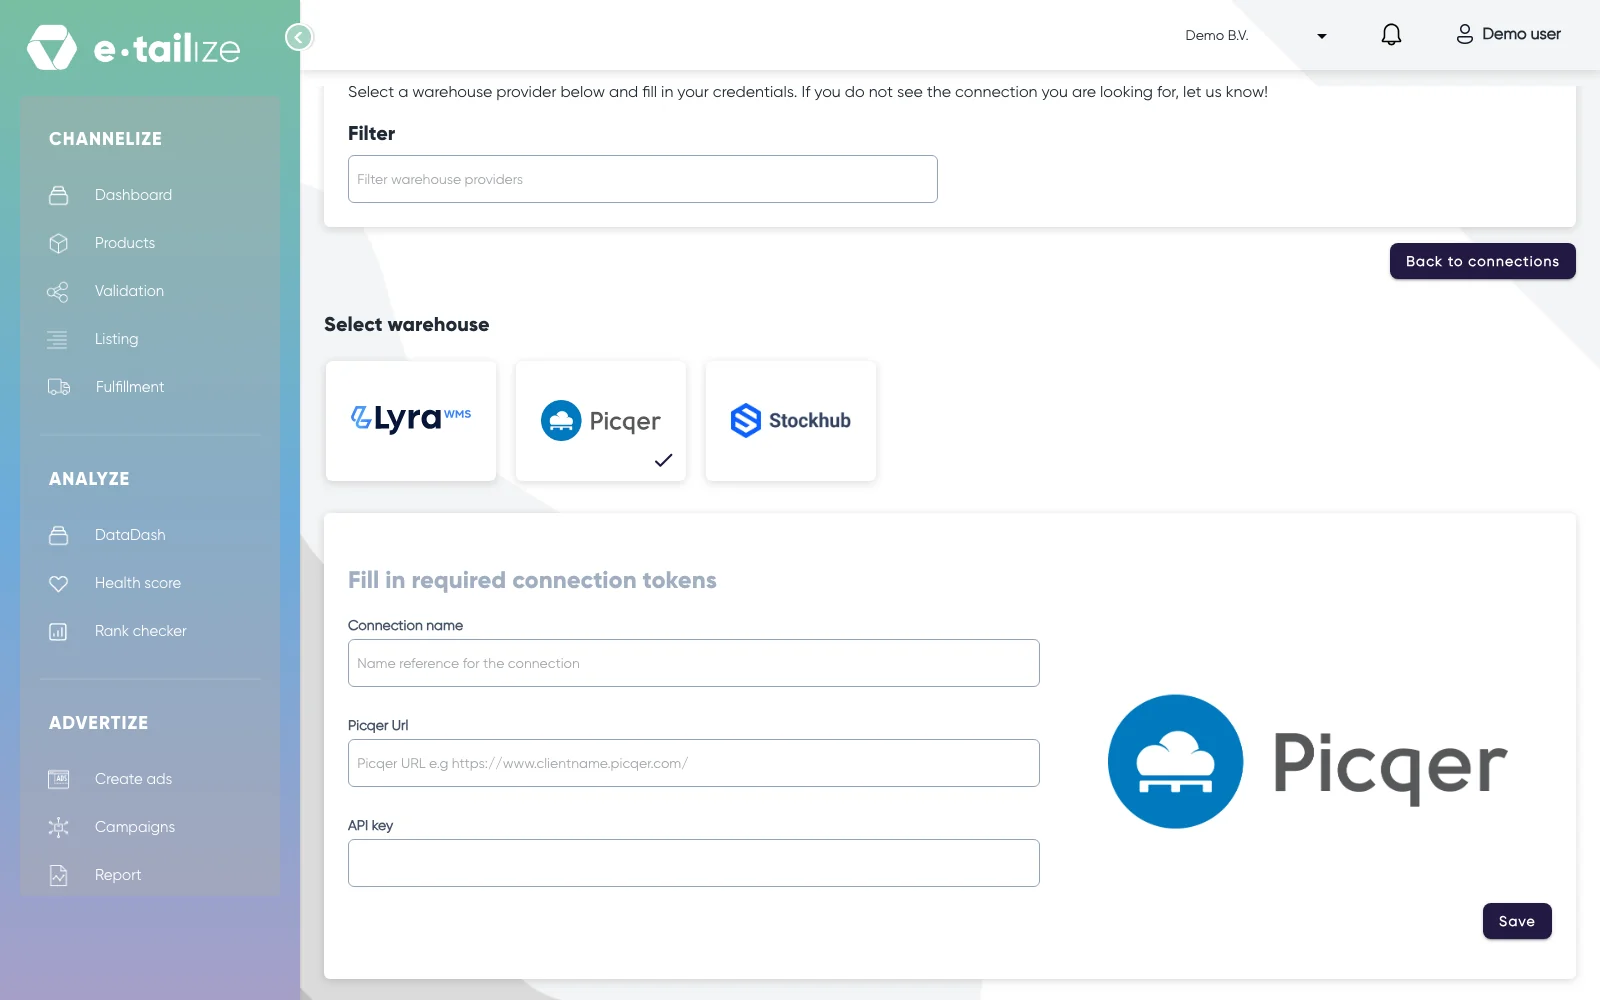1600x1000 pixels.
Task: Save the Picqer connection
Action: [1517, 921]
